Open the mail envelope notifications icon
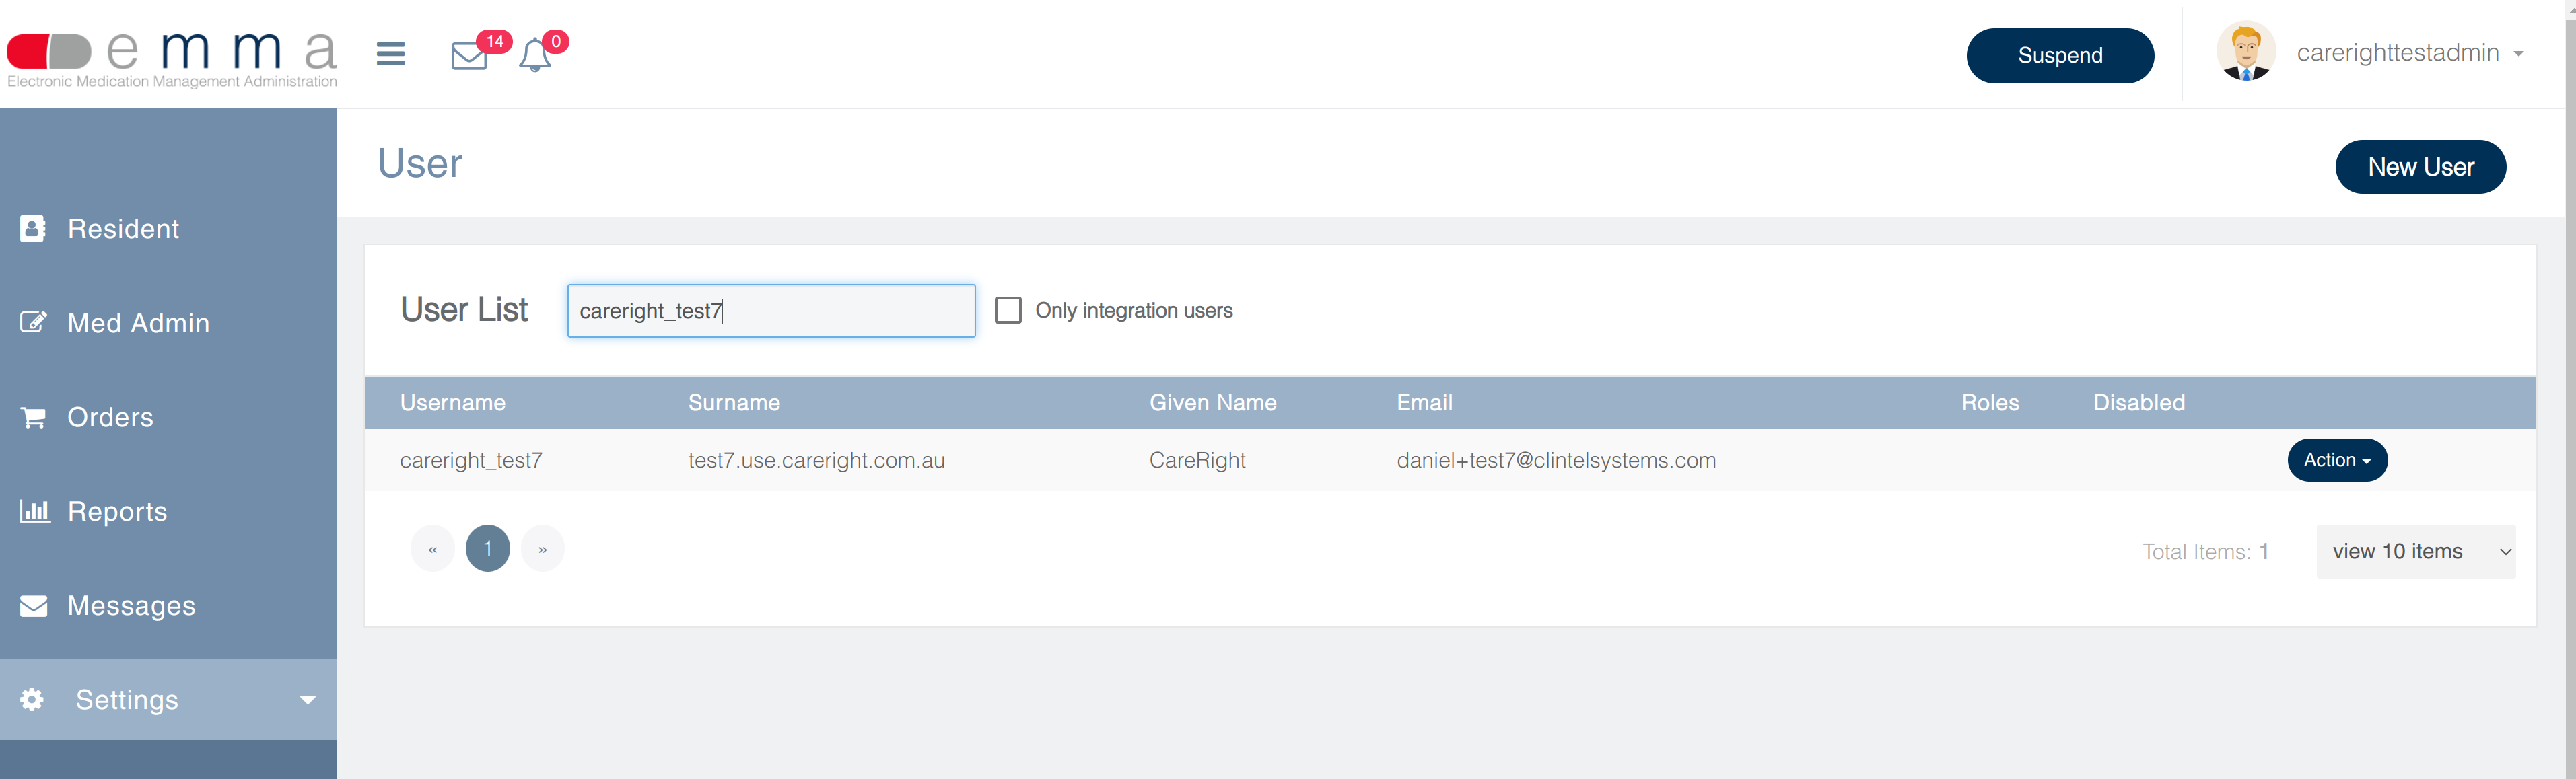The width and height of the screenshot is (2576, 779). pos(469,55)
